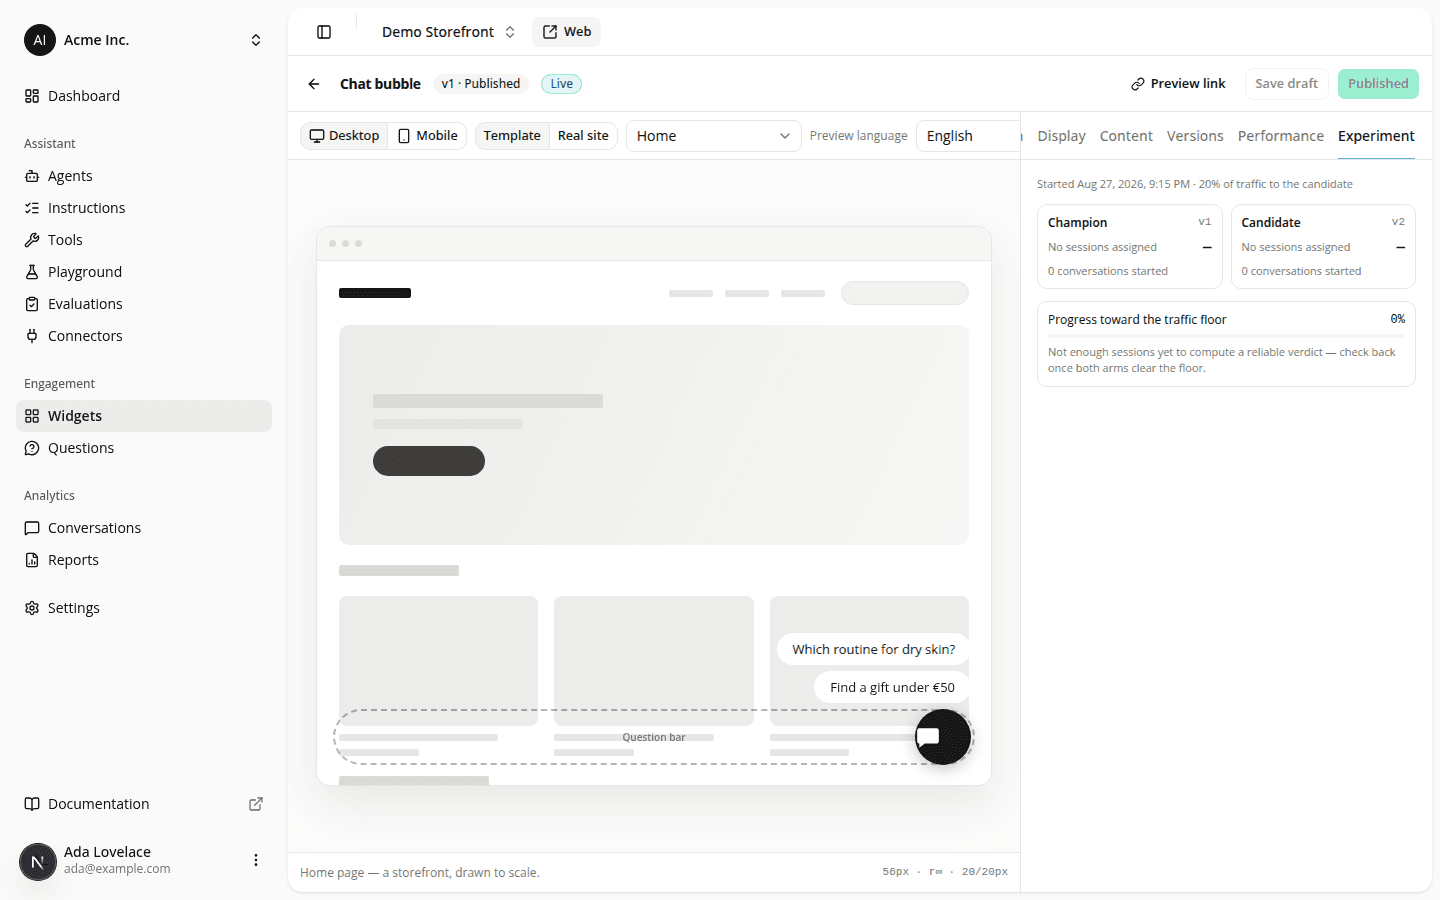
Task: Click the Experiment tab
Action: [1376, 136]
